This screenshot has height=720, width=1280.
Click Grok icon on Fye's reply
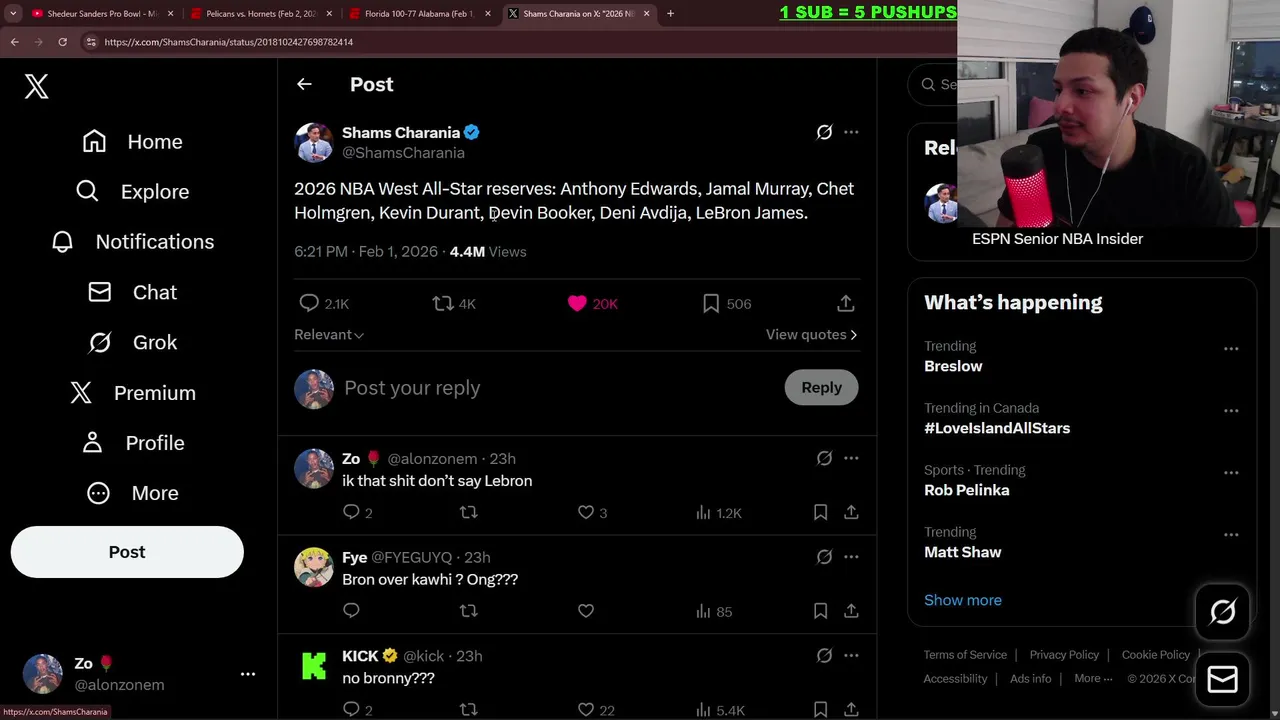click(x=824, y=557)
